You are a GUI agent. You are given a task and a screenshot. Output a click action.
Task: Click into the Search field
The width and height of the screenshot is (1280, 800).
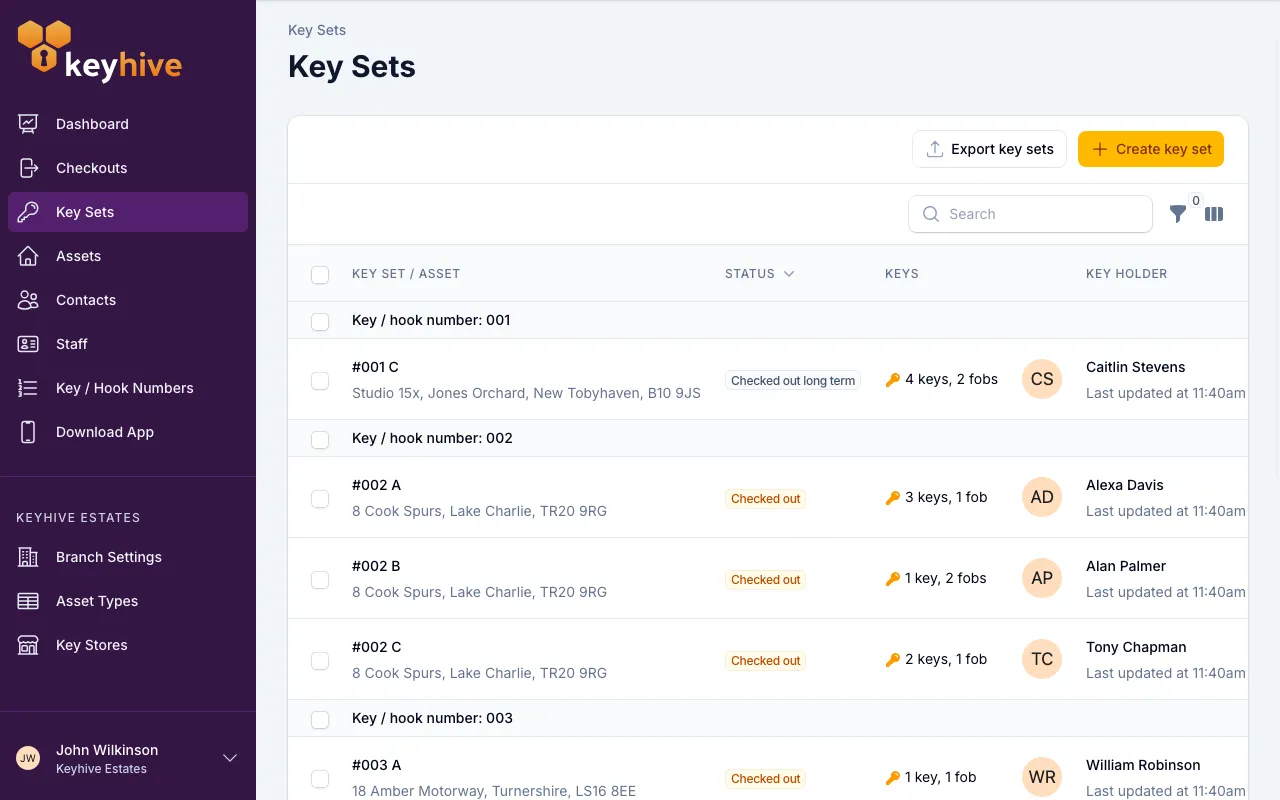coord(1030,214)
